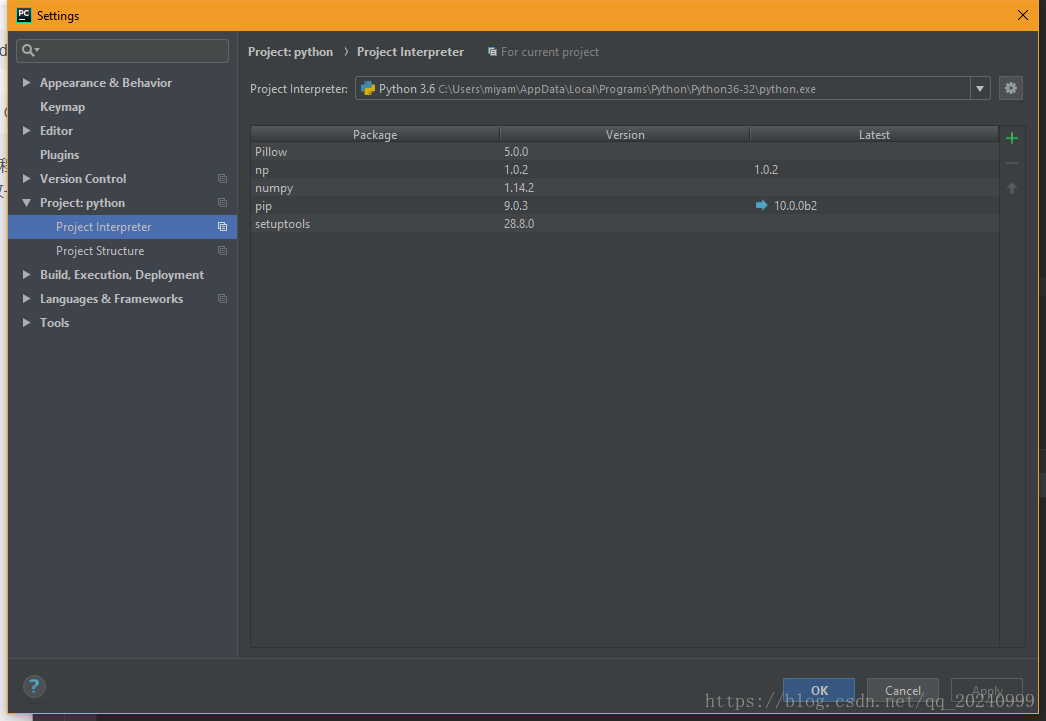Sort by Latest column header
This screenshot has width=1046, height=721.
pyautogui.click(x=874, y=134)
